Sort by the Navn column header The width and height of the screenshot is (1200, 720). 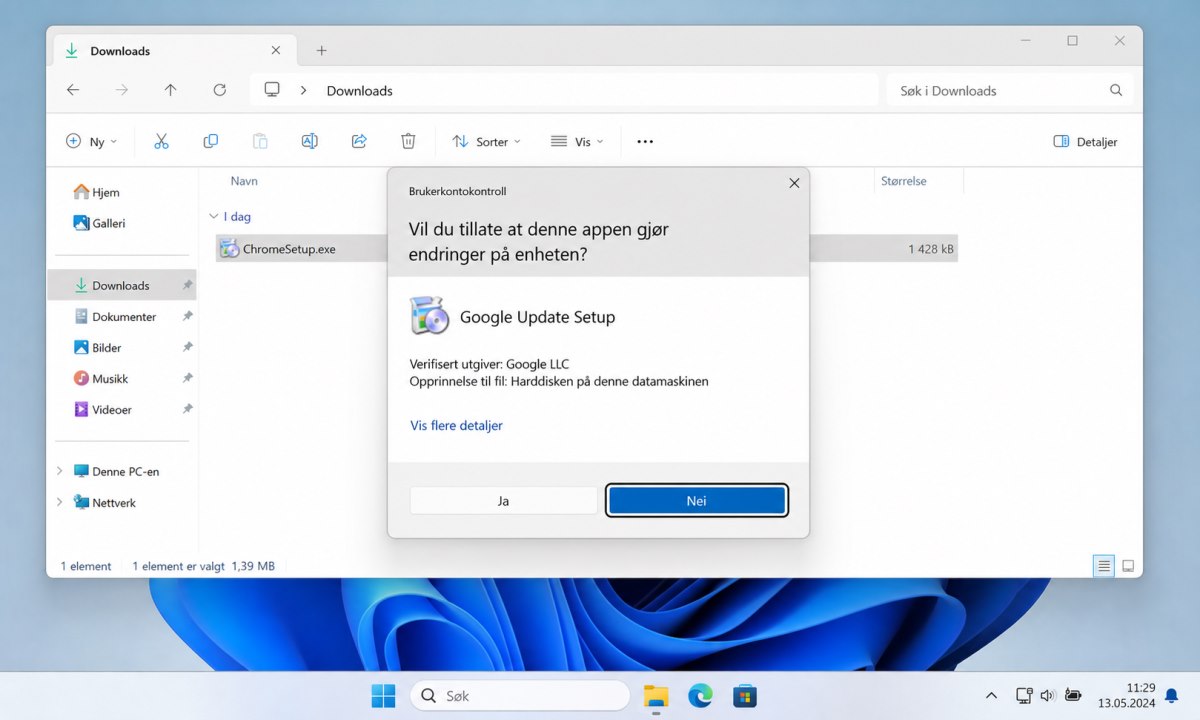coord(244,181)
